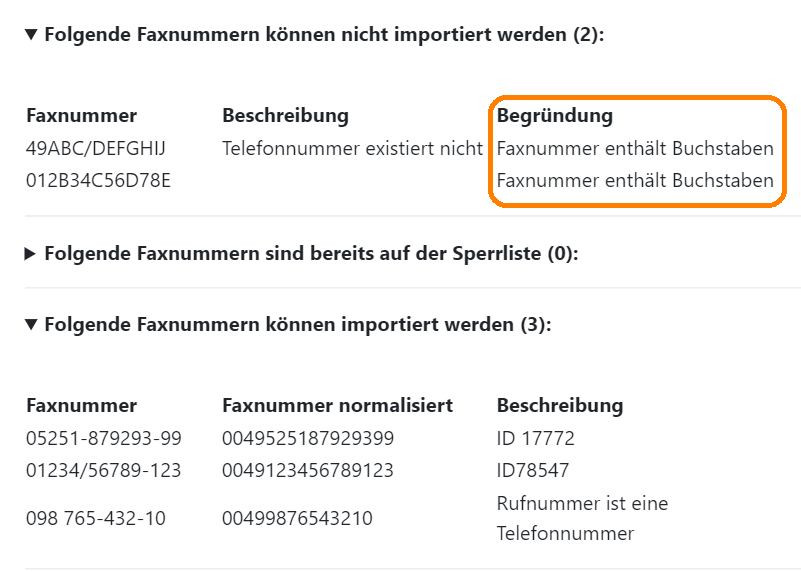Click the 'Faxnummer normalisiert' column header
801x572 pixels.
(338, 406)
